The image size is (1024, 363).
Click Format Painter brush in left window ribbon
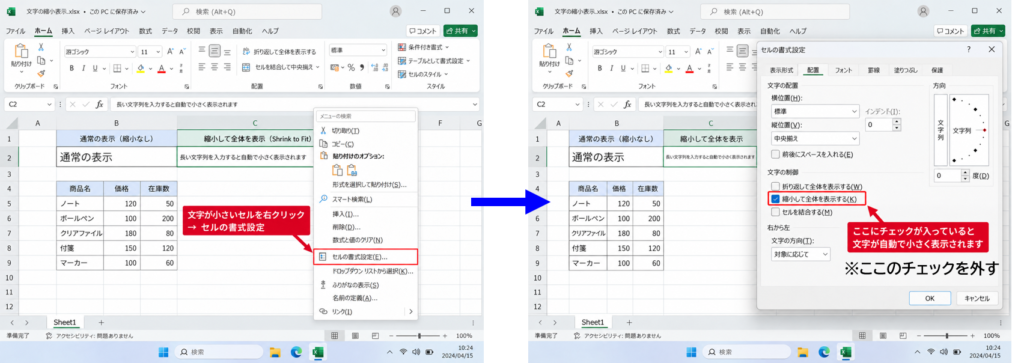pos(40,74)
